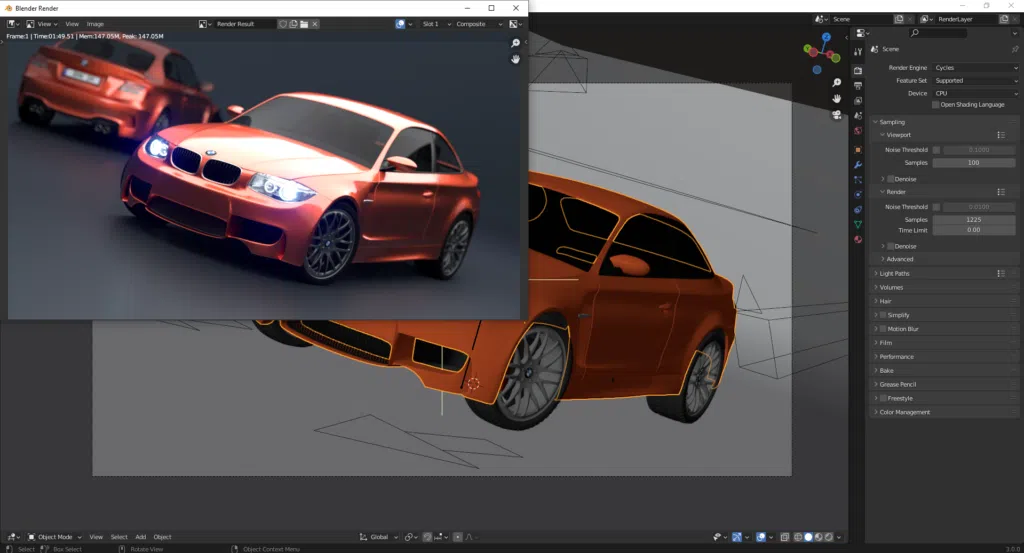This screenshot has width=1024, height=553.
Task: Open the Device dropdown showing CPU
Action: click(x=974, y=93)
